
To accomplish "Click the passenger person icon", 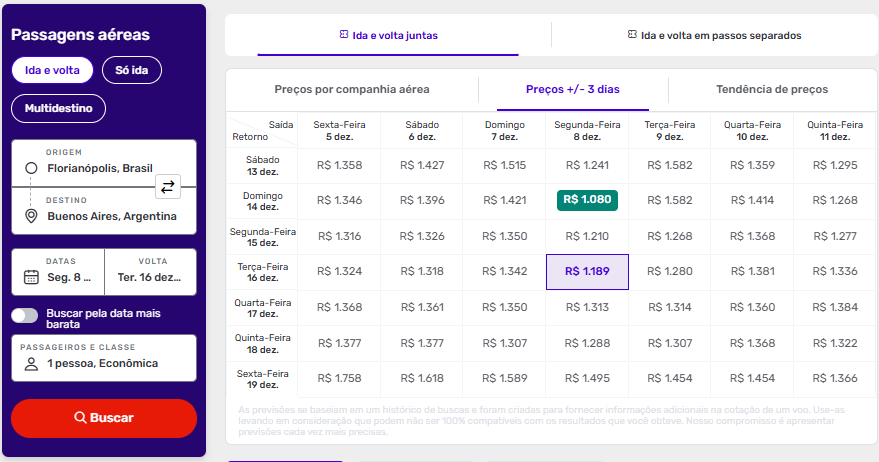I will (x=31, y=363).
